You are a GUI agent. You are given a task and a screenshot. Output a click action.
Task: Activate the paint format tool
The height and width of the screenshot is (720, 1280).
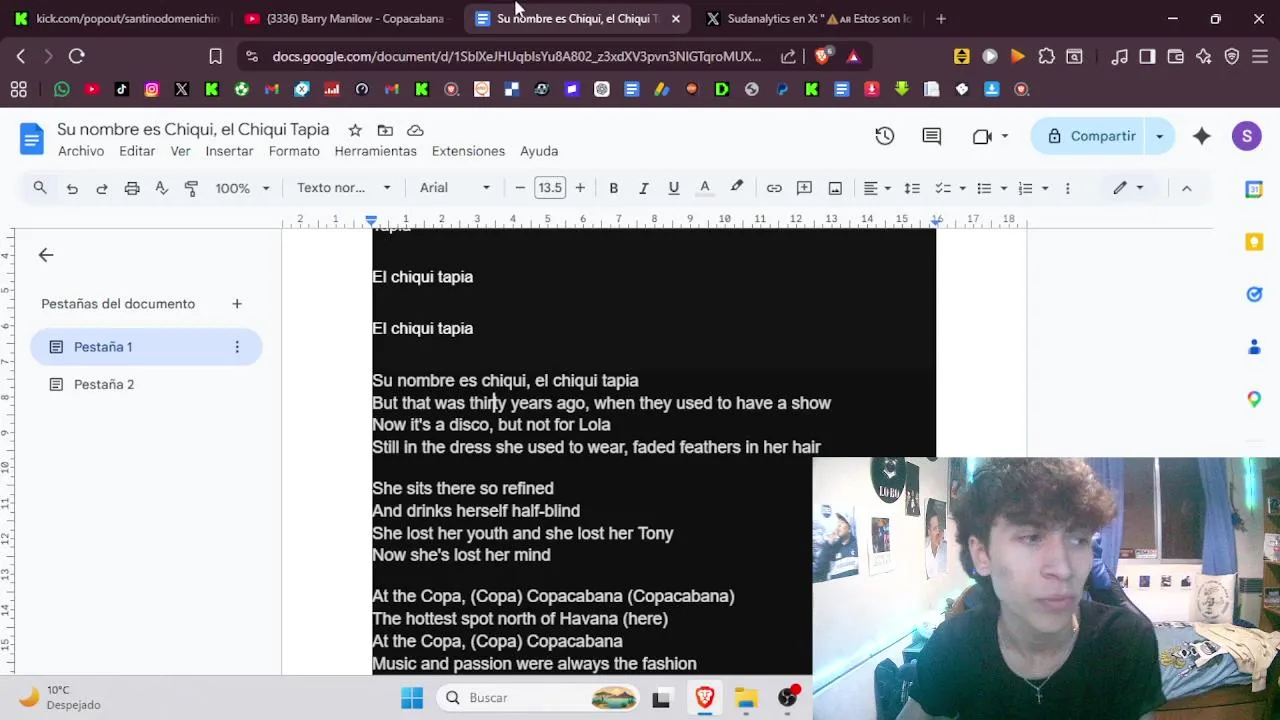click(192, 188)
